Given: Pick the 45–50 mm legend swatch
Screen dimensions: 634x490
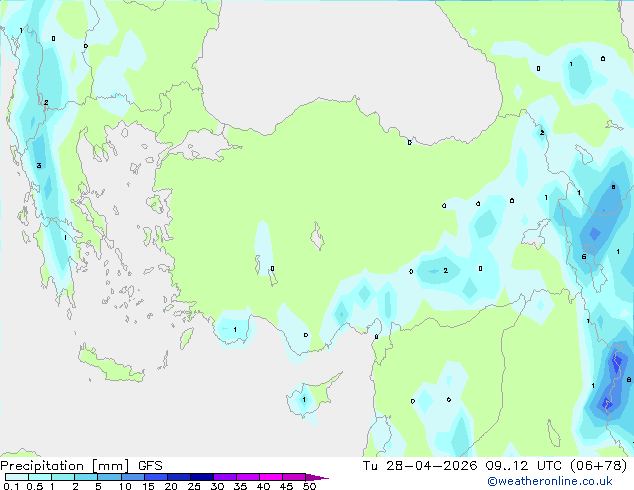Looking at the screenshot, I should (294, 477).
